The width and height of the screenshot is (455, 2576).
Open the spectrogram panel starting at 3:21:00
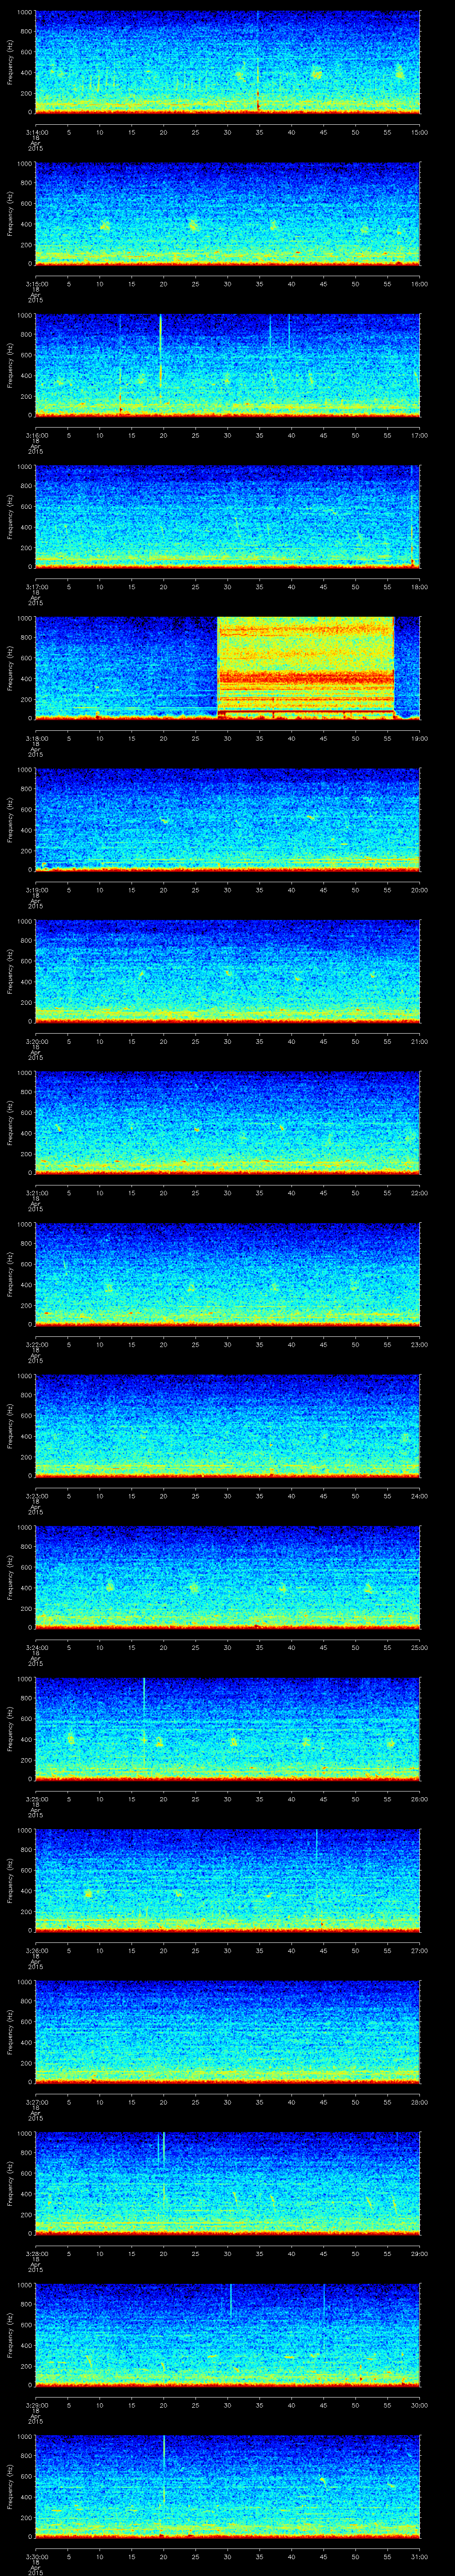click(x=227, y=1122)
